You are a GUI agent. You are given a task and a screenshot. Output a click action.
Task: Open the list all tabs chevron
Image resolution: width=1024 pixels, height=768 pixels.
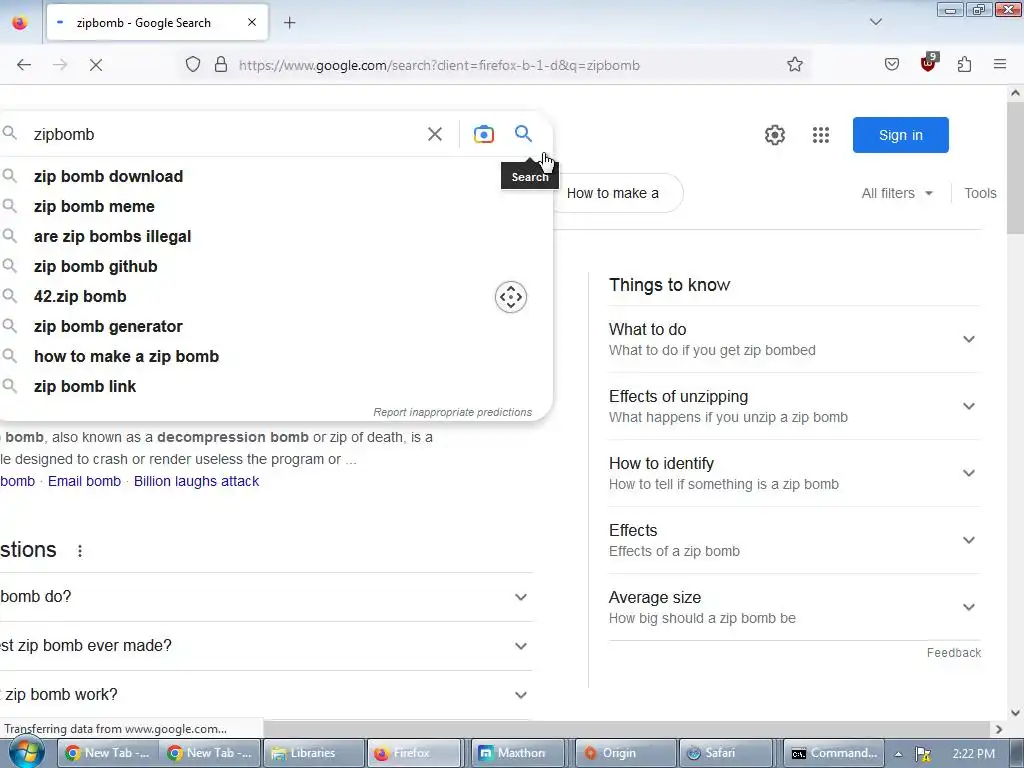coord(876,22)
